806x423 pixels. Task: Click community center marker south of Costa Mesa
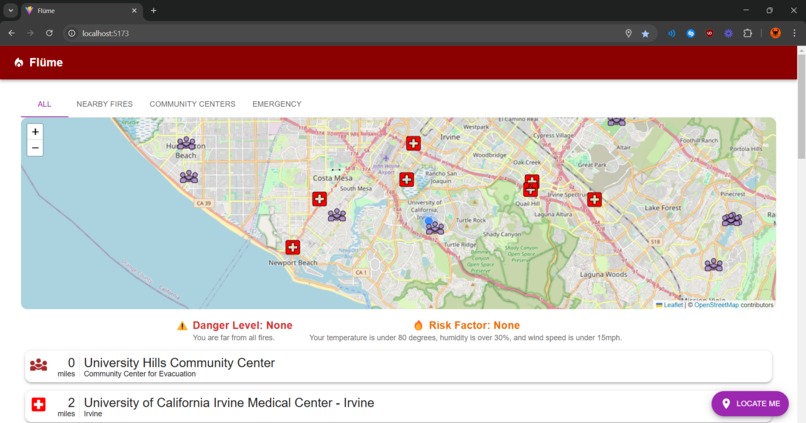tap(337, 214)
